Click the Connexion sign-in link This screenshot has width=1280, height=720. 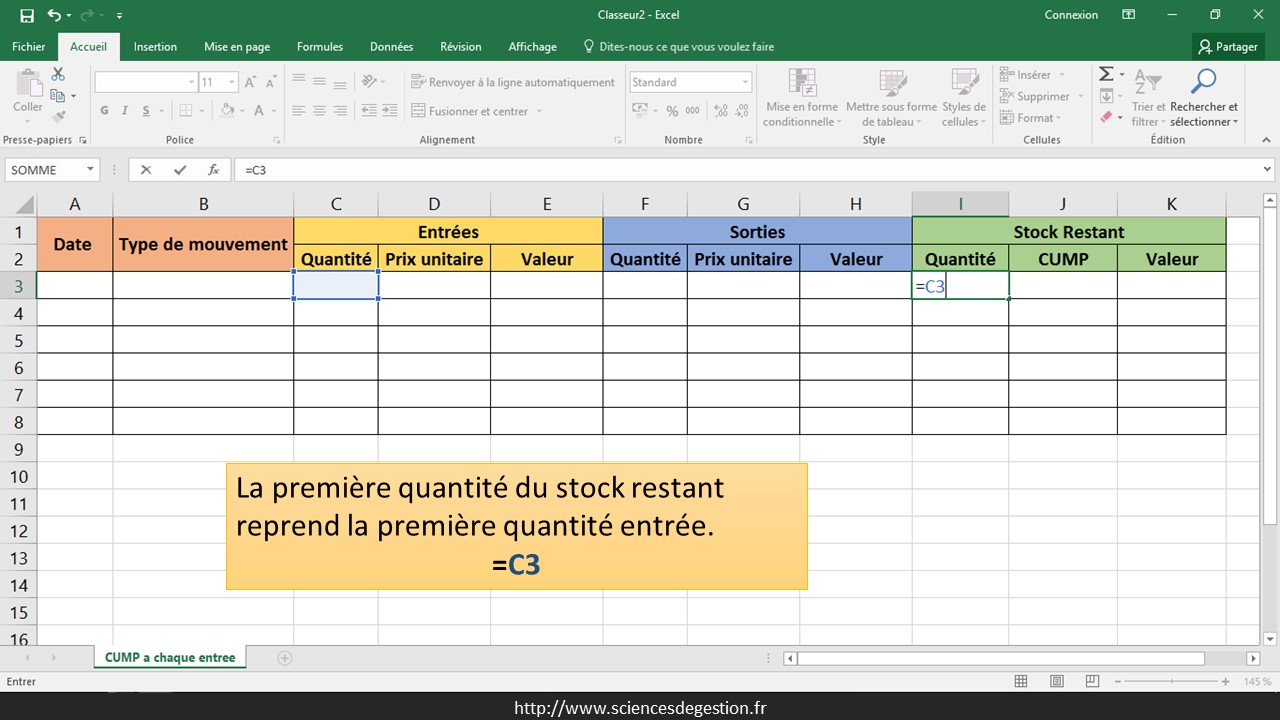(x=1071, y=15)
